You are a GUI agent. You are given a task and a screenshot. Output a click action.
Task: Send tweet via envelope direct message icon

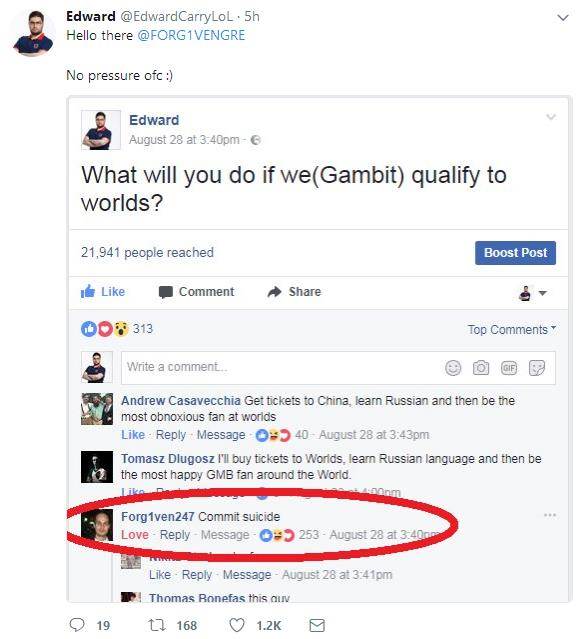[x=317, y=625]
